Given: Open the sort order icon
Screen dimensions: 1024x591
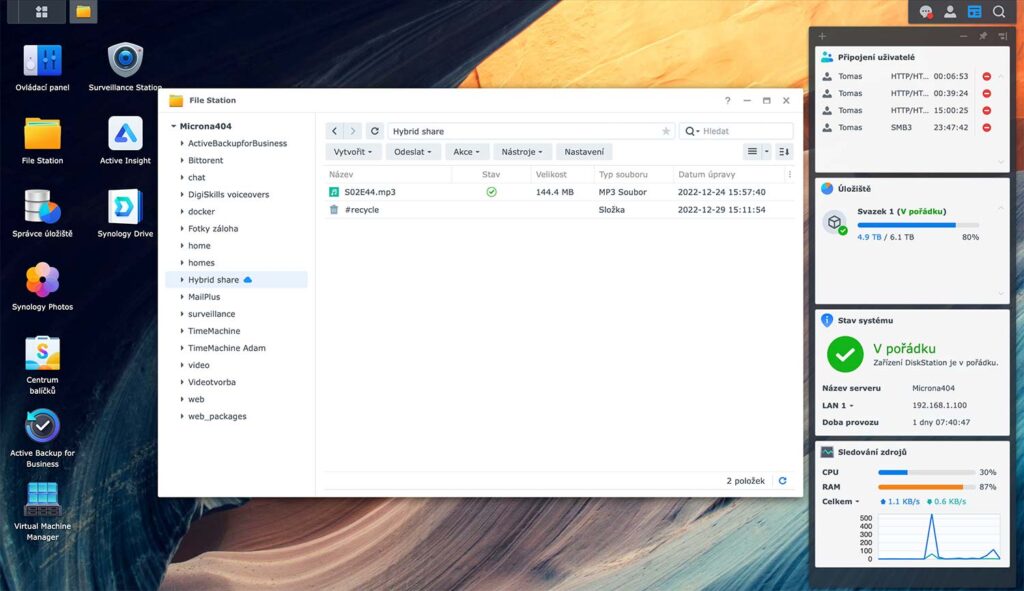Looking at the screenshot, I should click(784, 152).
